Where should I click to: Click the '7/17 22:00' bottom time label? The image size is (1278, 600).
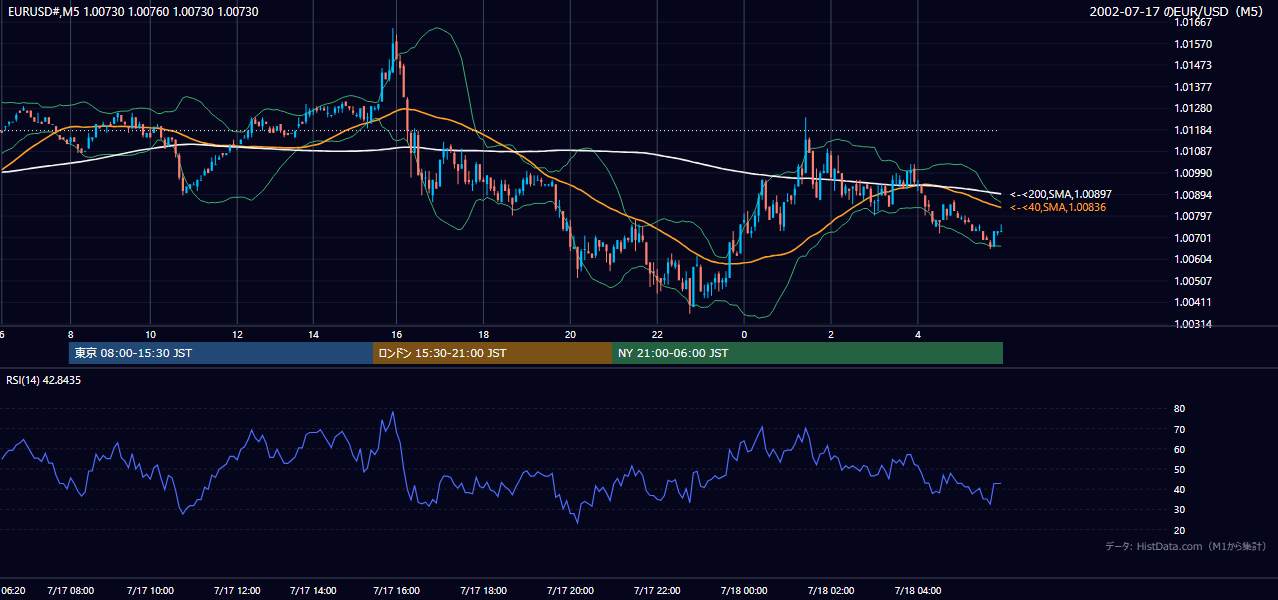(x=657, y=590)
